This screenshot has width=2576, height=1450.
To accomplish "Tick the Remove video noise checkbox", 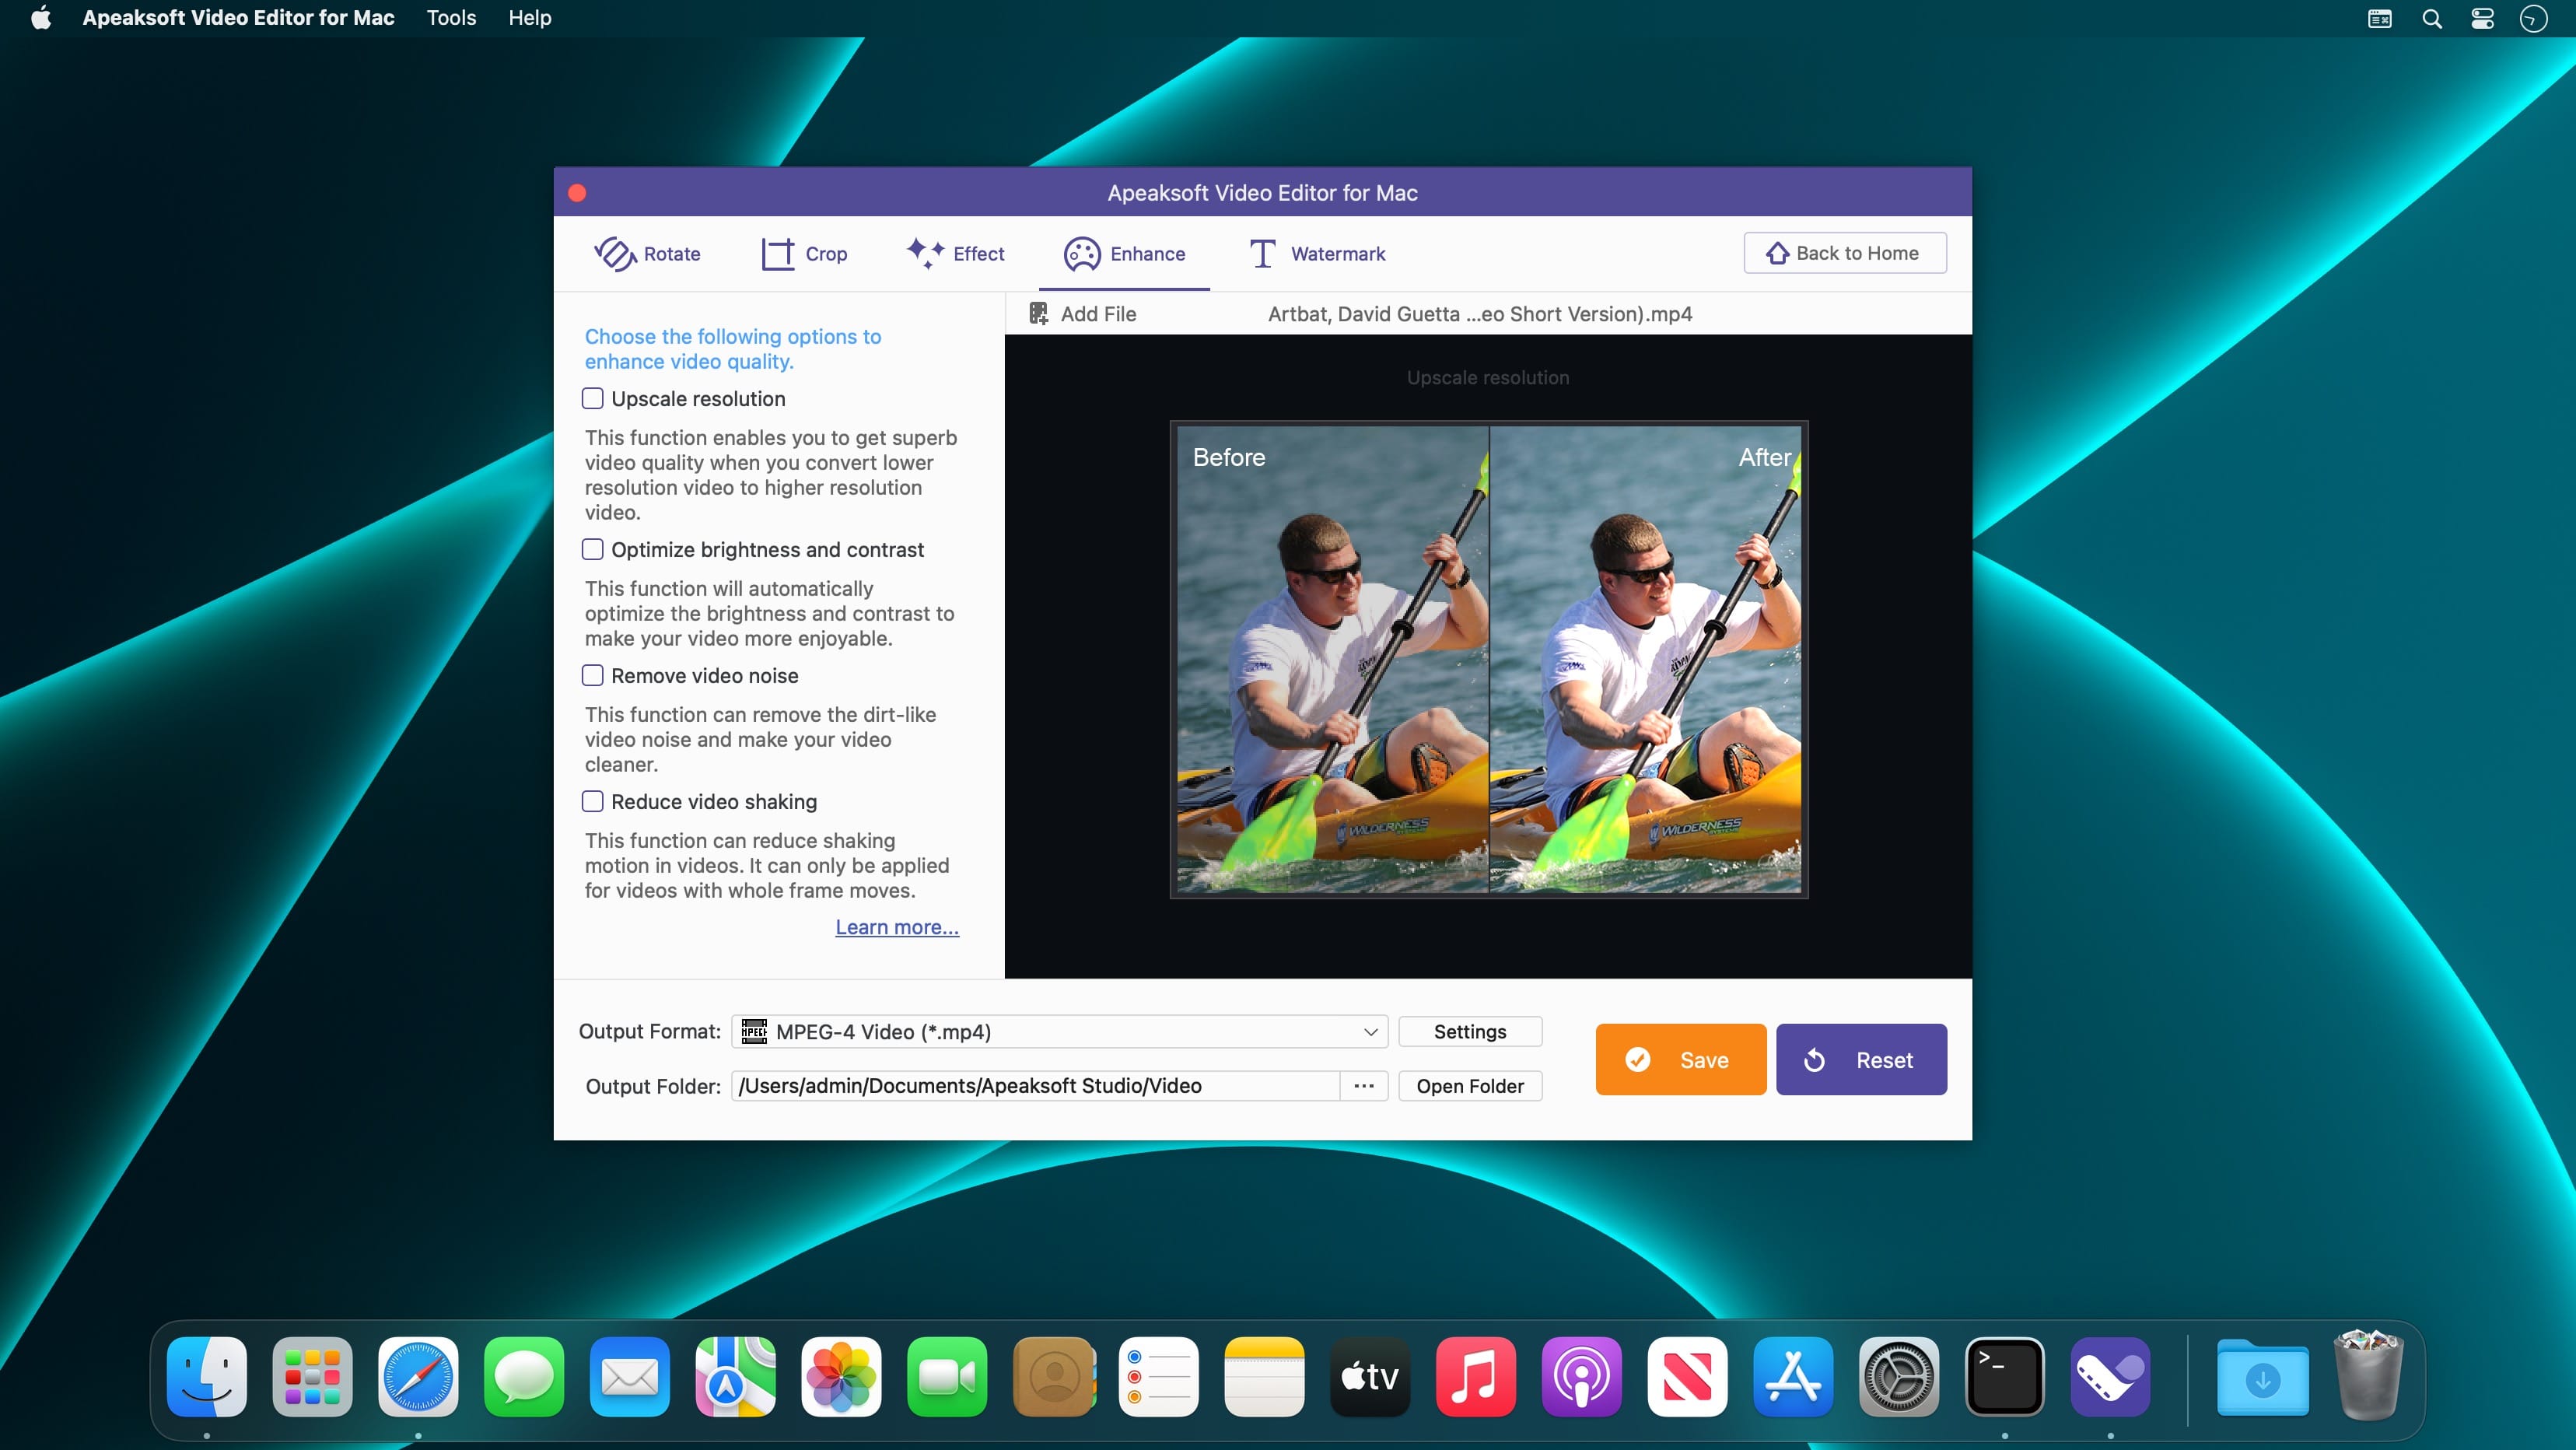I will (593, 676).
